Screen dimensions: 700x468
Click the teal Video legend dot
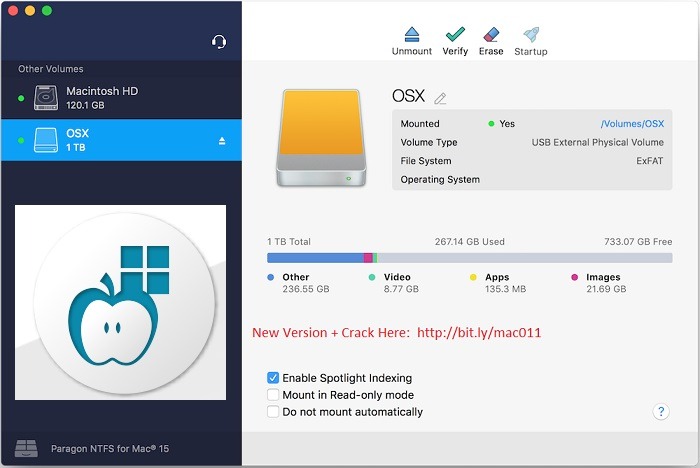pyautogui.click(x=372, y=277)
